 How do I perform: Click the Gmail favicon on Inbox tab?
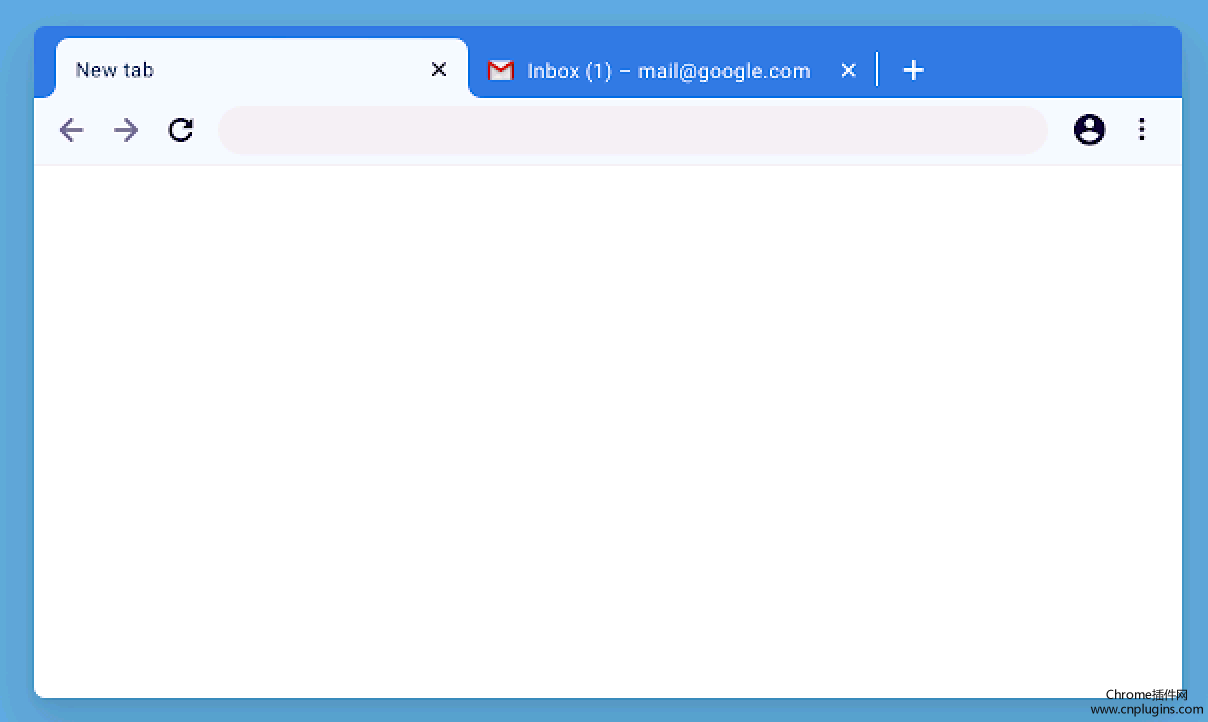pos(500,70)
